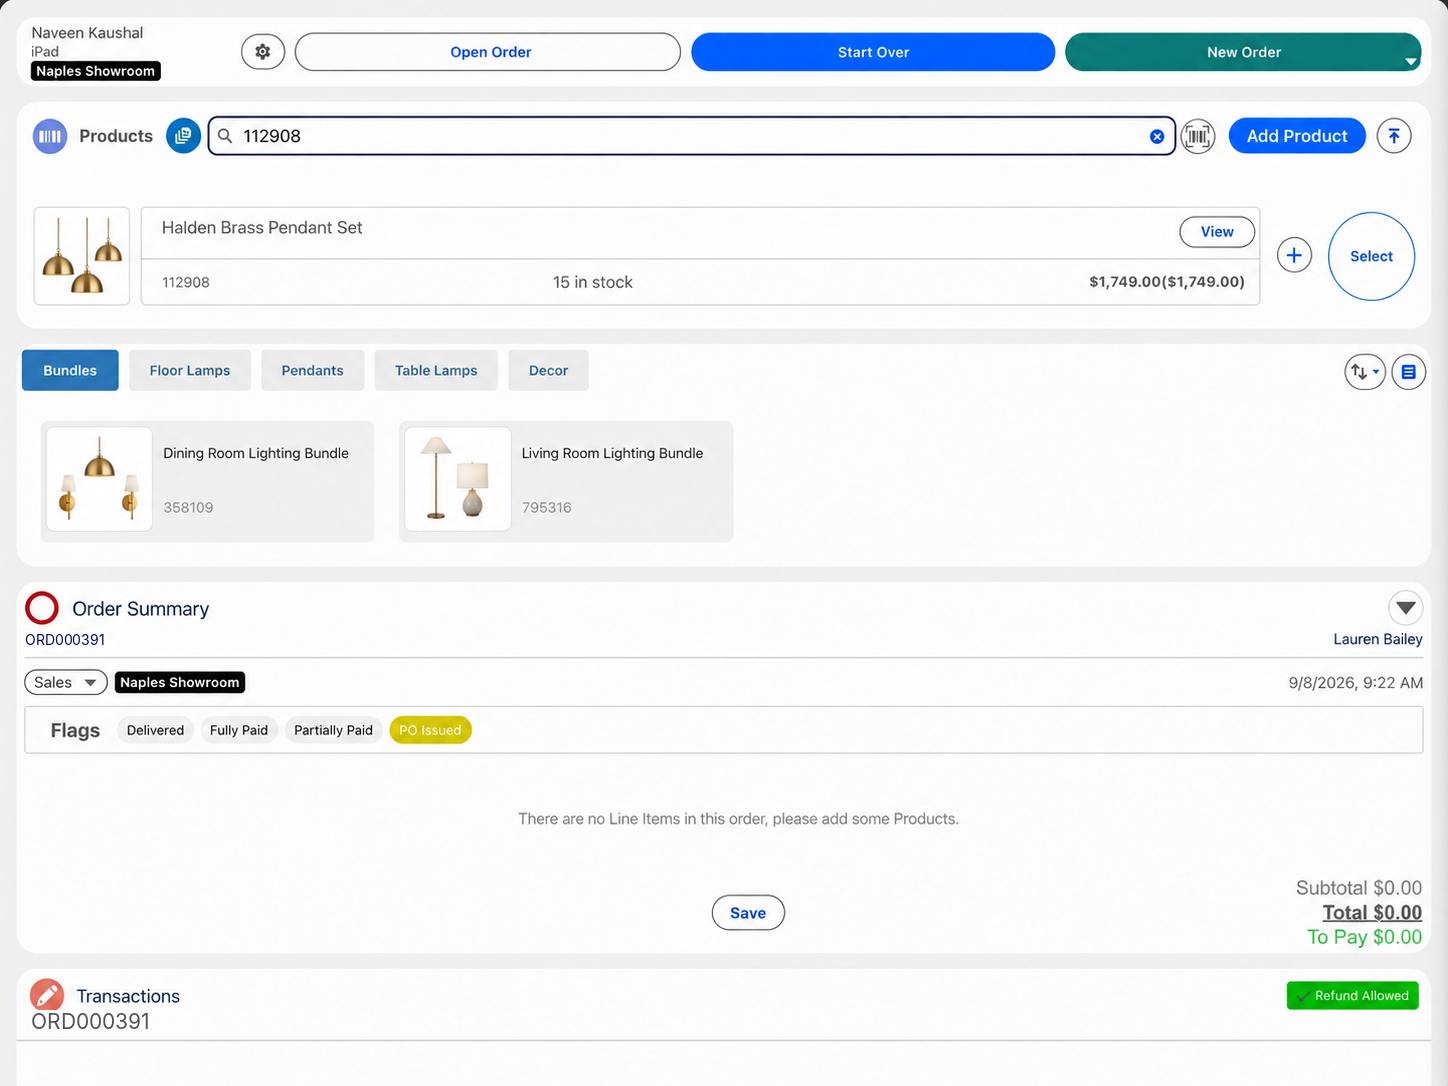Switch to Floor Lamps tab
This screenshot has width=1448, height=1086.
point(190,370)
